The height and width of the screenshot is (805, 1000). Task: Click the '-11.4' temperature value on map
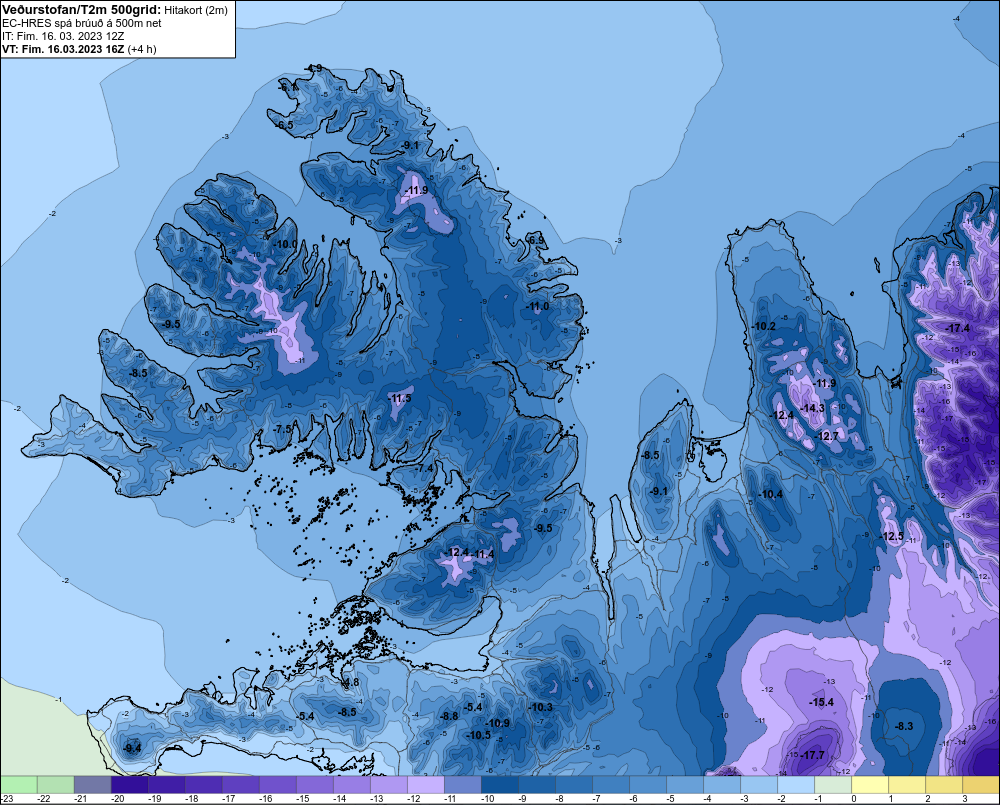(483, 554)
